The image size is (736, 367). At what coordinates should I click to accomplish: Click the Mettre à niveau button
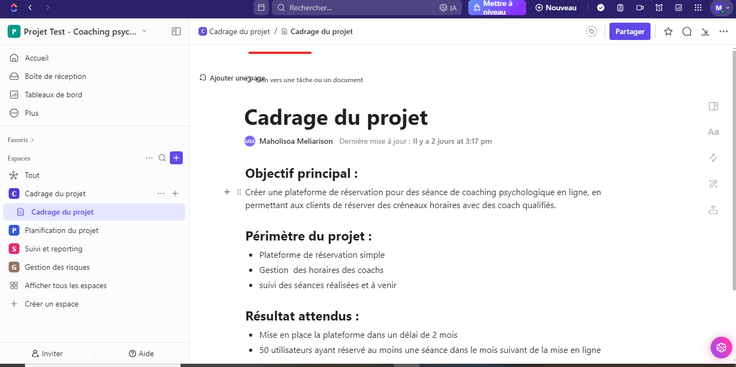click(x=497, y=8)
